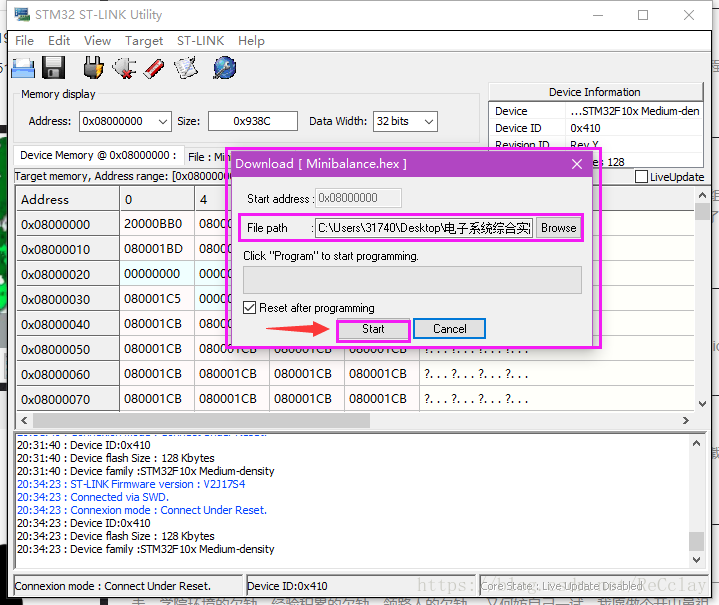Click Cancel in the Download dialog
Viewport: 719px width, 605px height.
point(449,329)
